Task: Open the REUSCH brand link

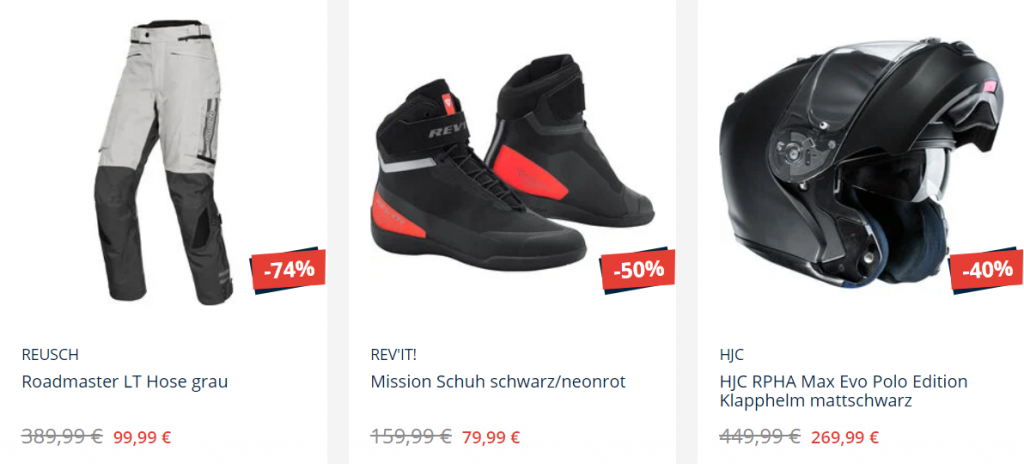Action: pos(50,355)
